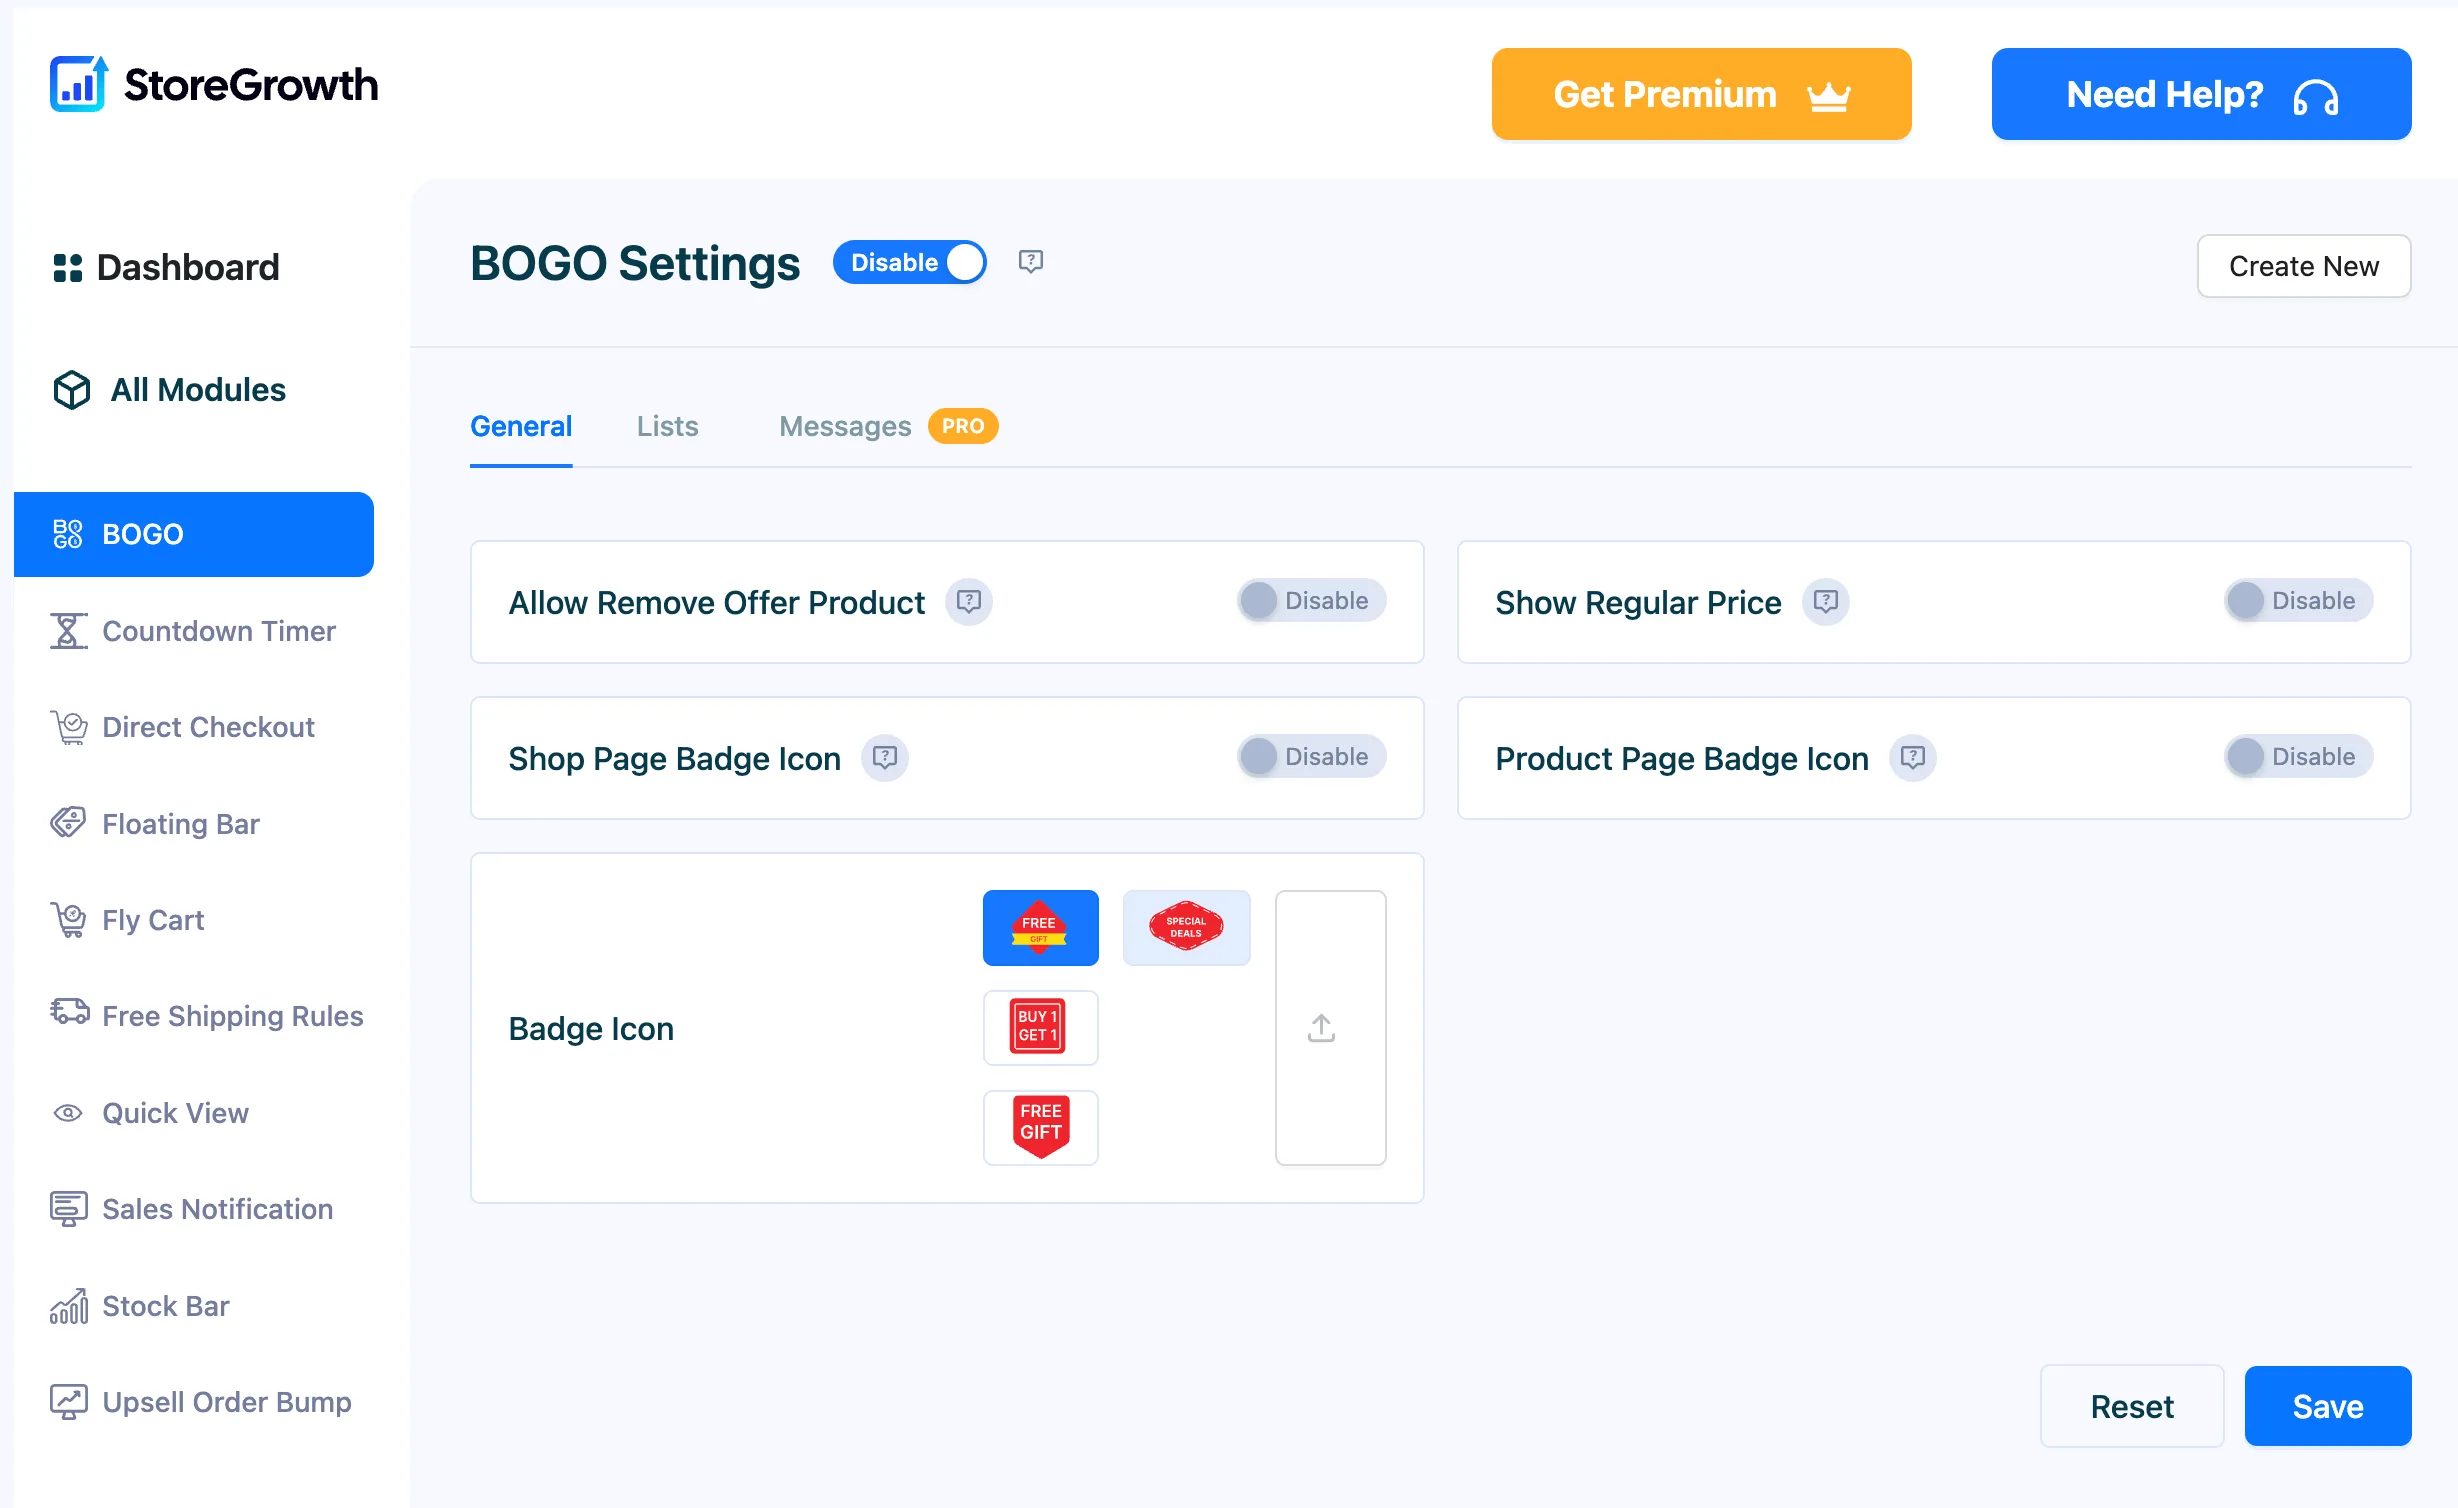
Task: Toggle the BOGO Settings main switch
Action: (x=910, y=262)
